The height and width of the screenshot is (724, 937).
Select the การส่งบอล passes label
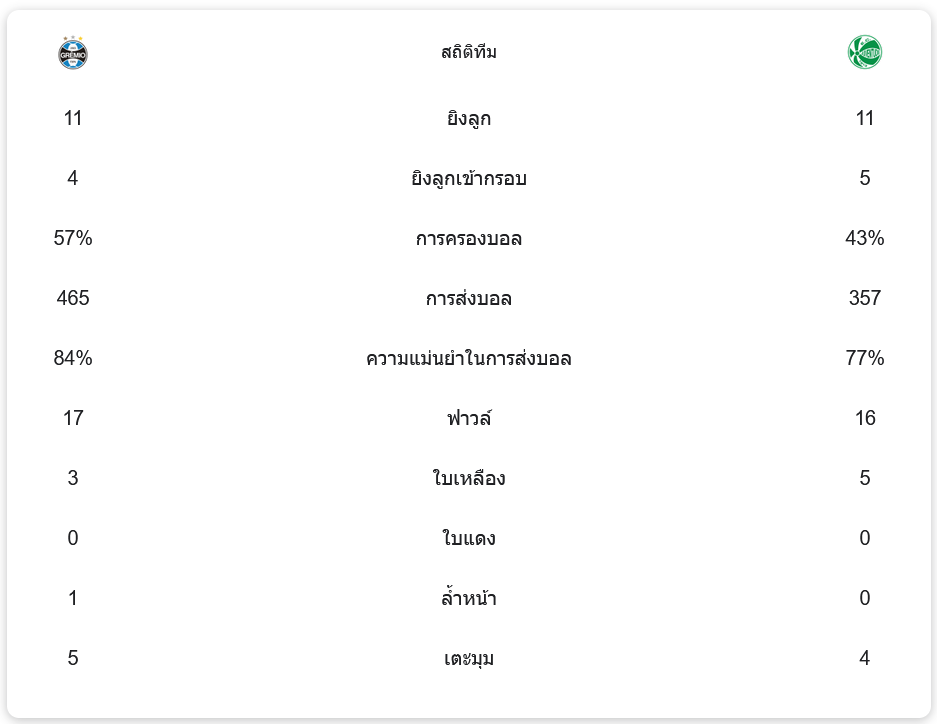pos(468,299)
